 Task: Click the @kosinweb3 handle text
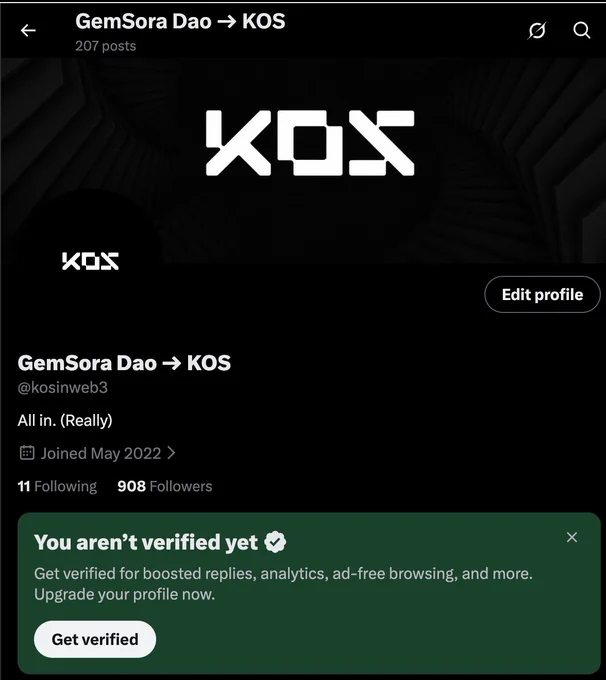(62, 387)
